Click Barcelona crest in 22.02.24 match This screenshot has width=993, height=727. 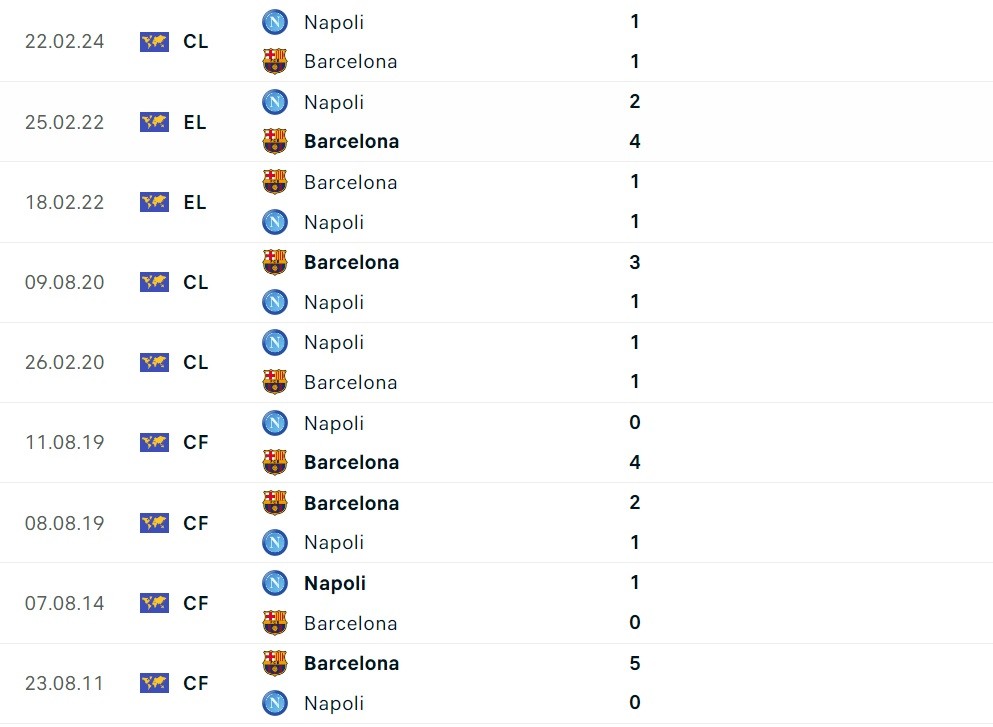coord(274,62)
